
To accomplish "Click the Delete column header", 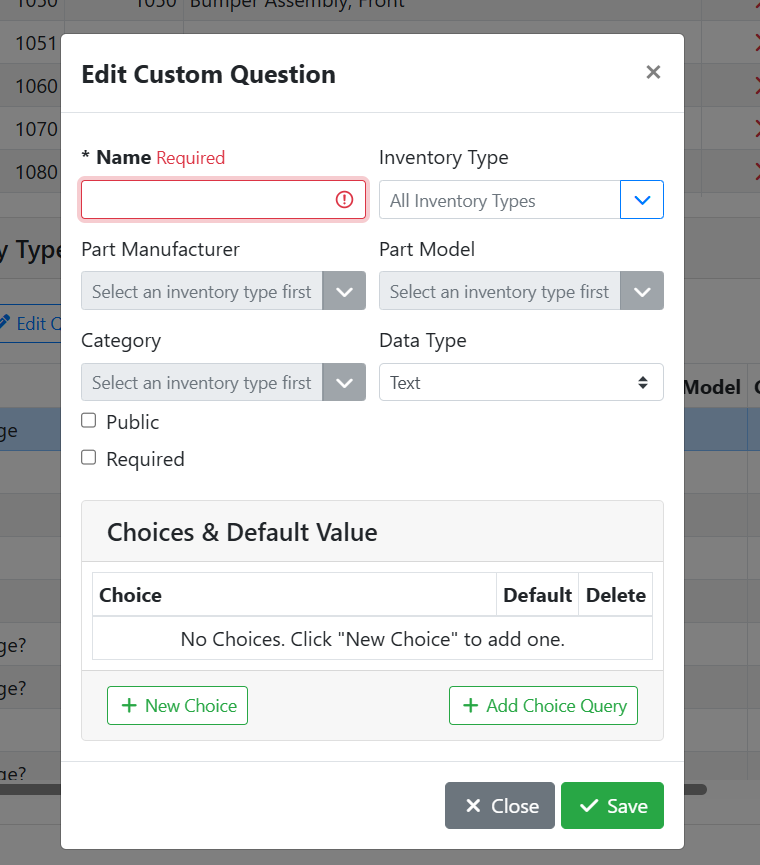I will 615,596.
